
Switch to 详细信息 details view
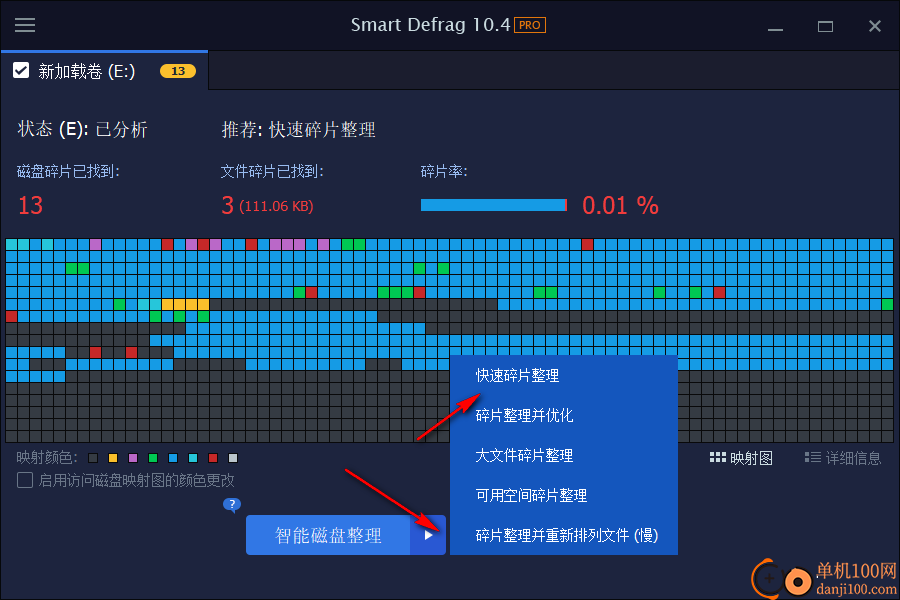tap(843, 458)
